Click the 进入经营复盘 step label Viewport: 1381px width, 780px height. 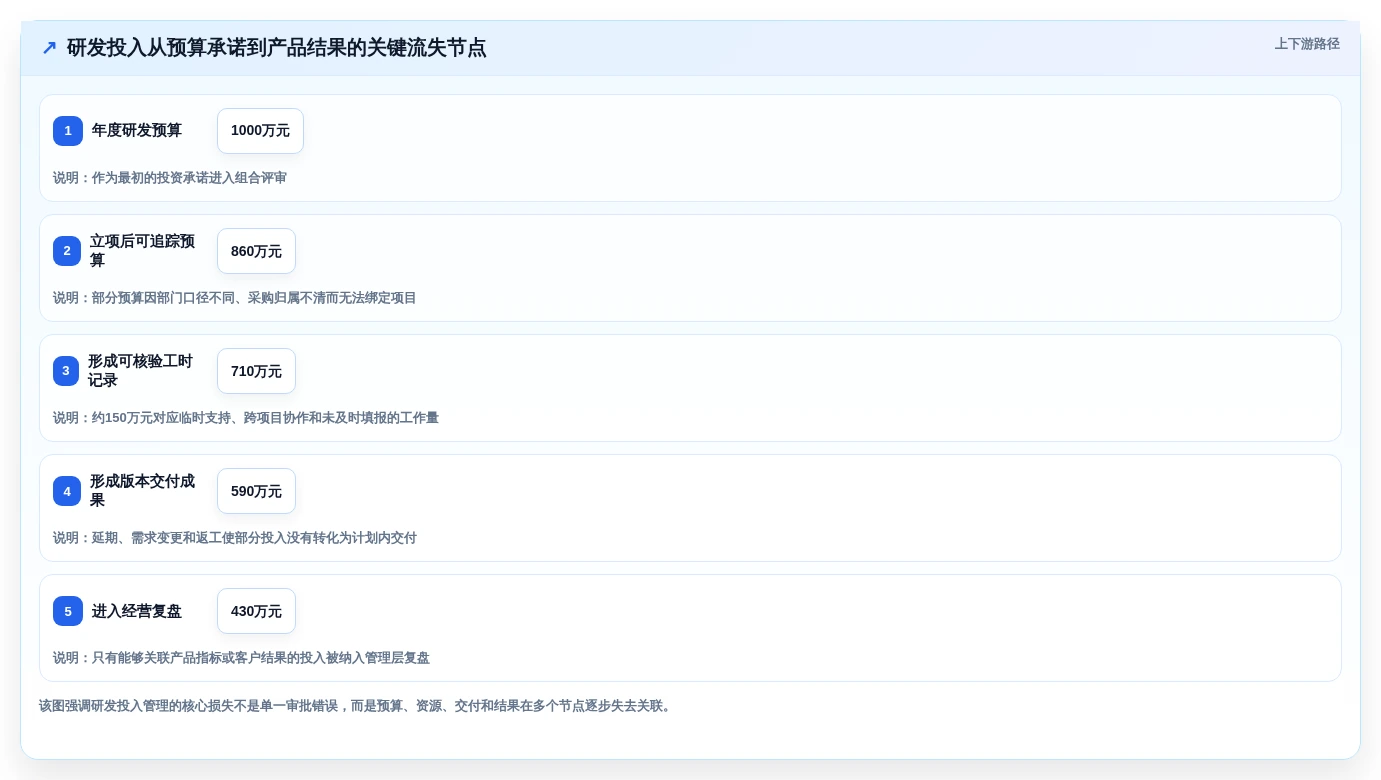point(137,611)
